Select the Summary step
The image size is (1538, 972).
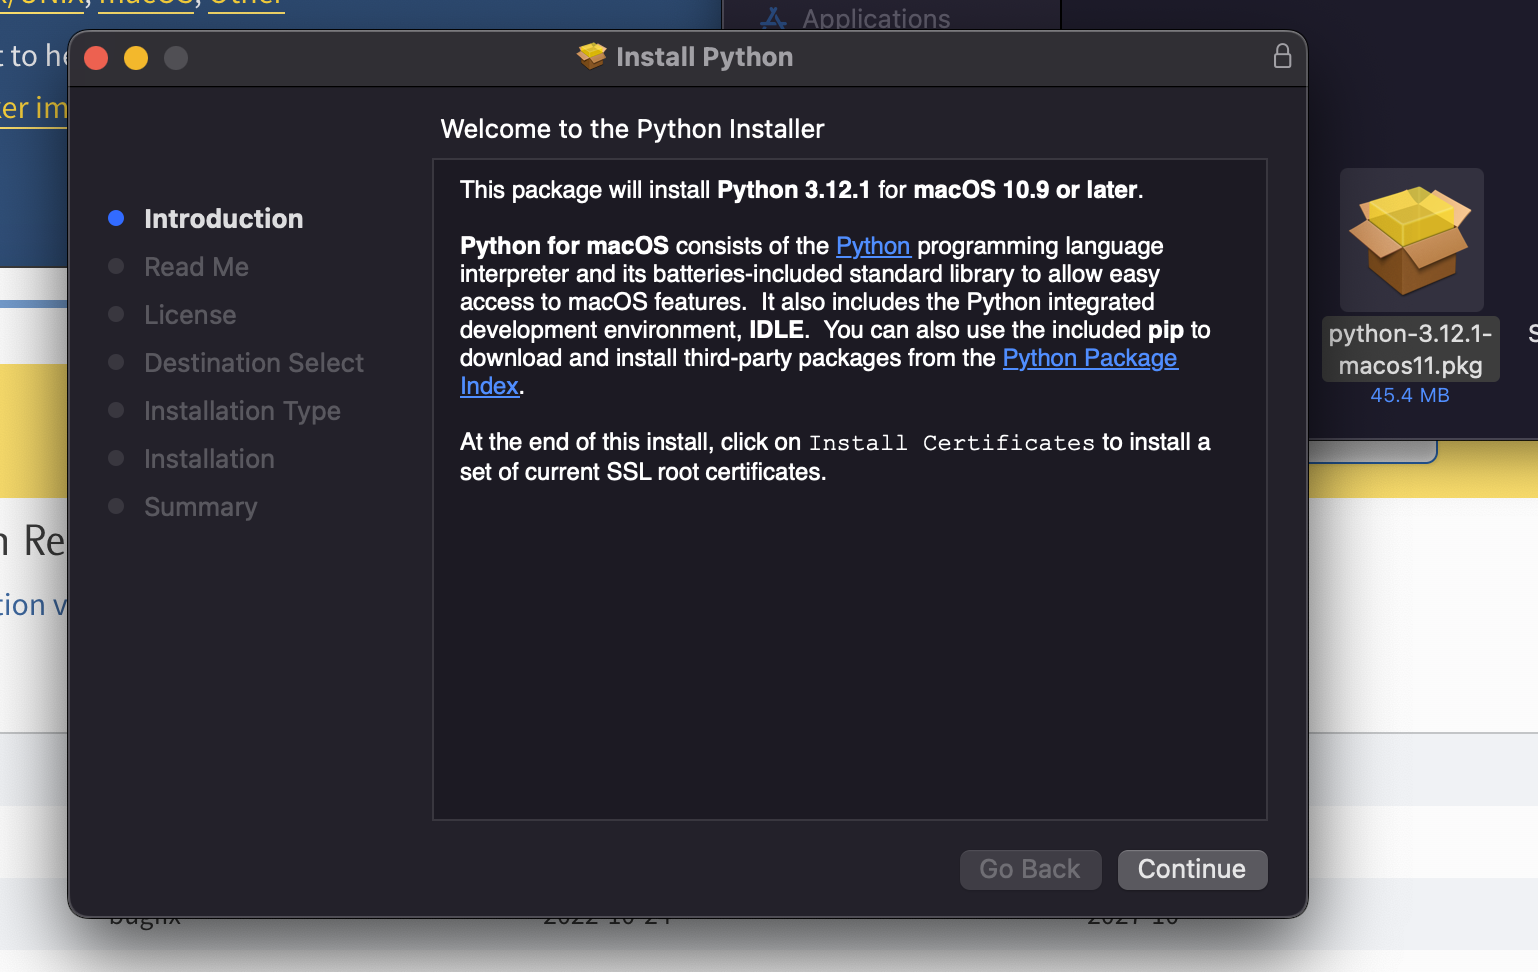click(200, 507)
